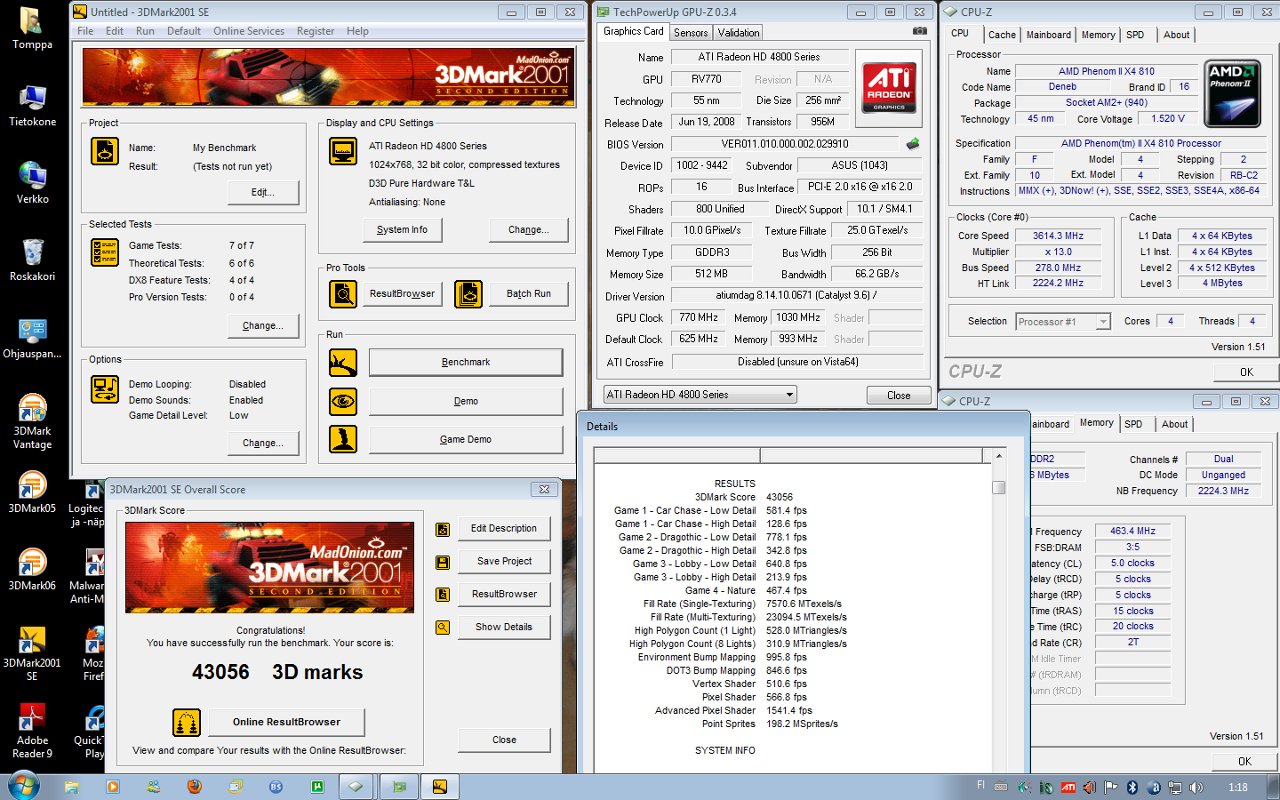Image resolution: width=1280 pixels, height=800 pixels.
Task: Click the Benchmark run icon in 3DMark2001
Action: [343, 363]
